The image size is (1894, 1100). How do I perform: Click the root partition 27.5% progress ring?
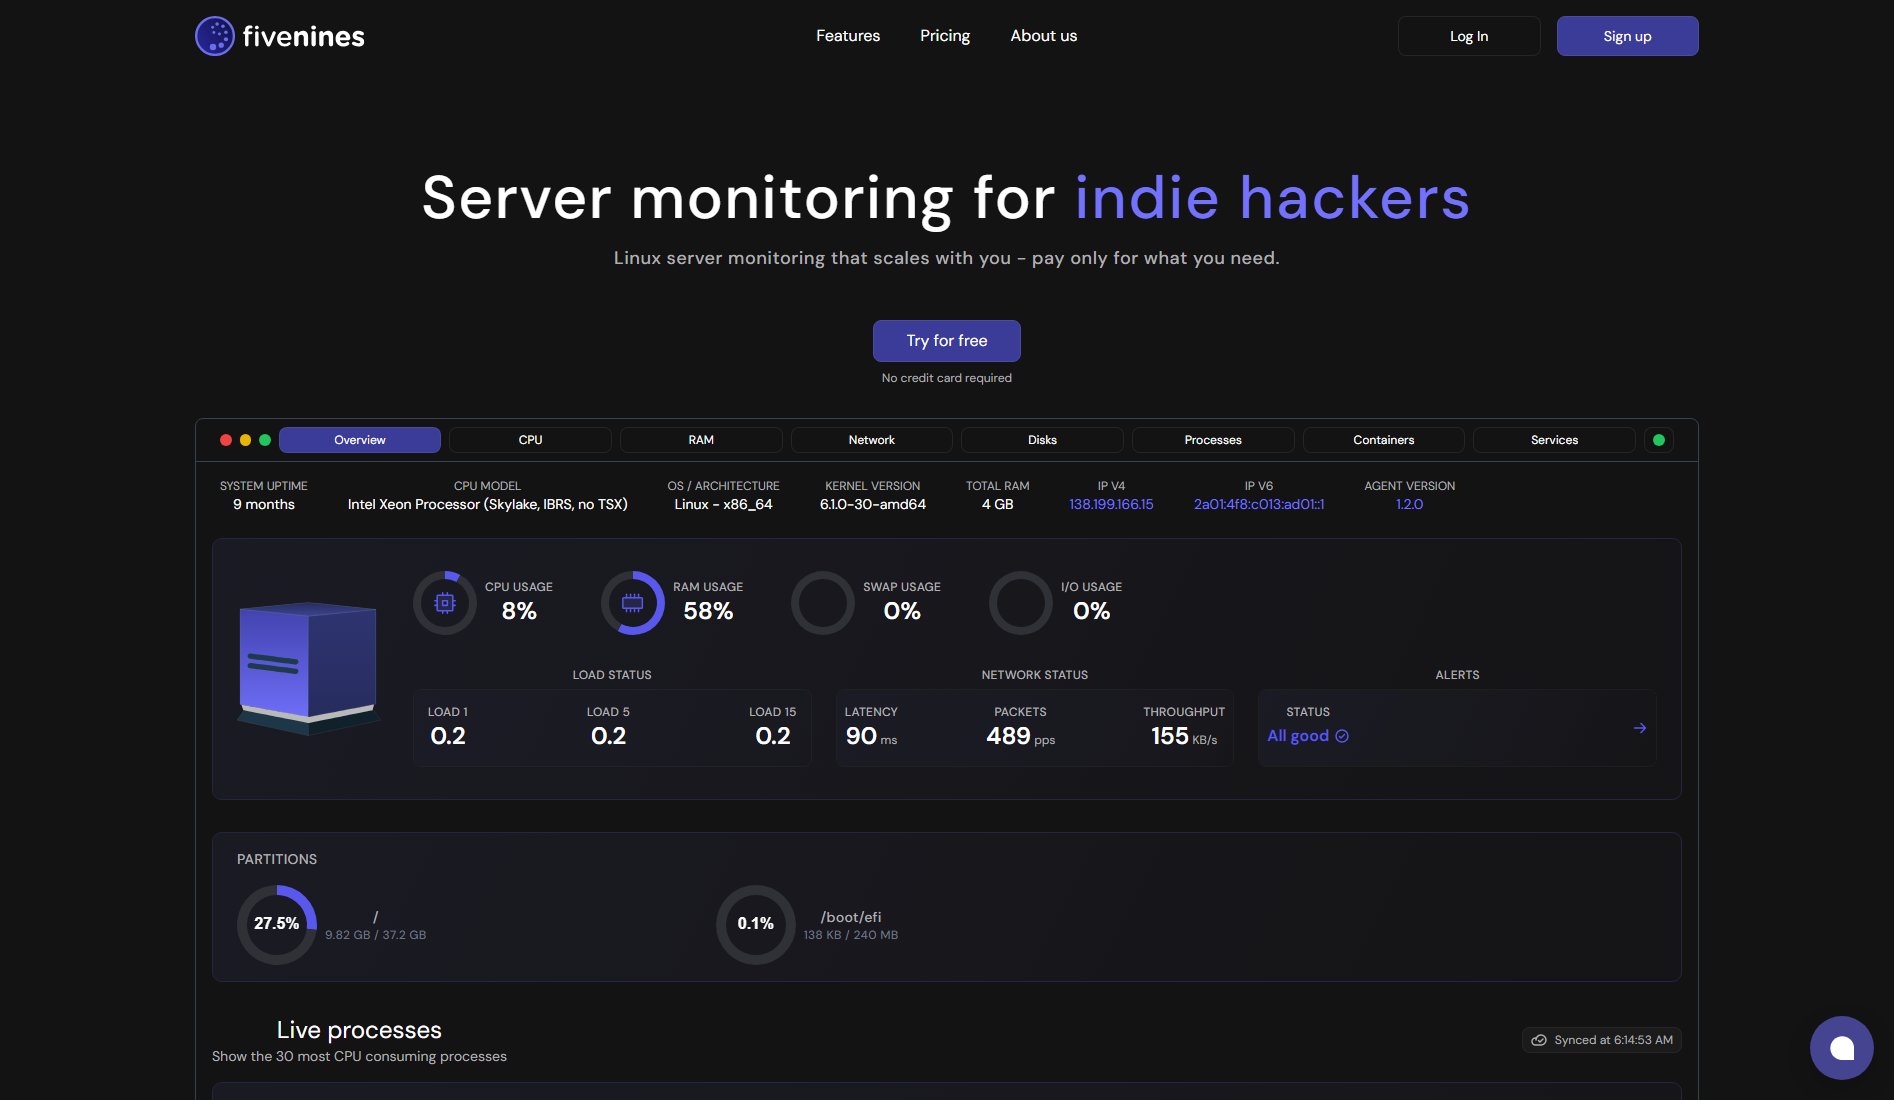(x=276, y=924)
